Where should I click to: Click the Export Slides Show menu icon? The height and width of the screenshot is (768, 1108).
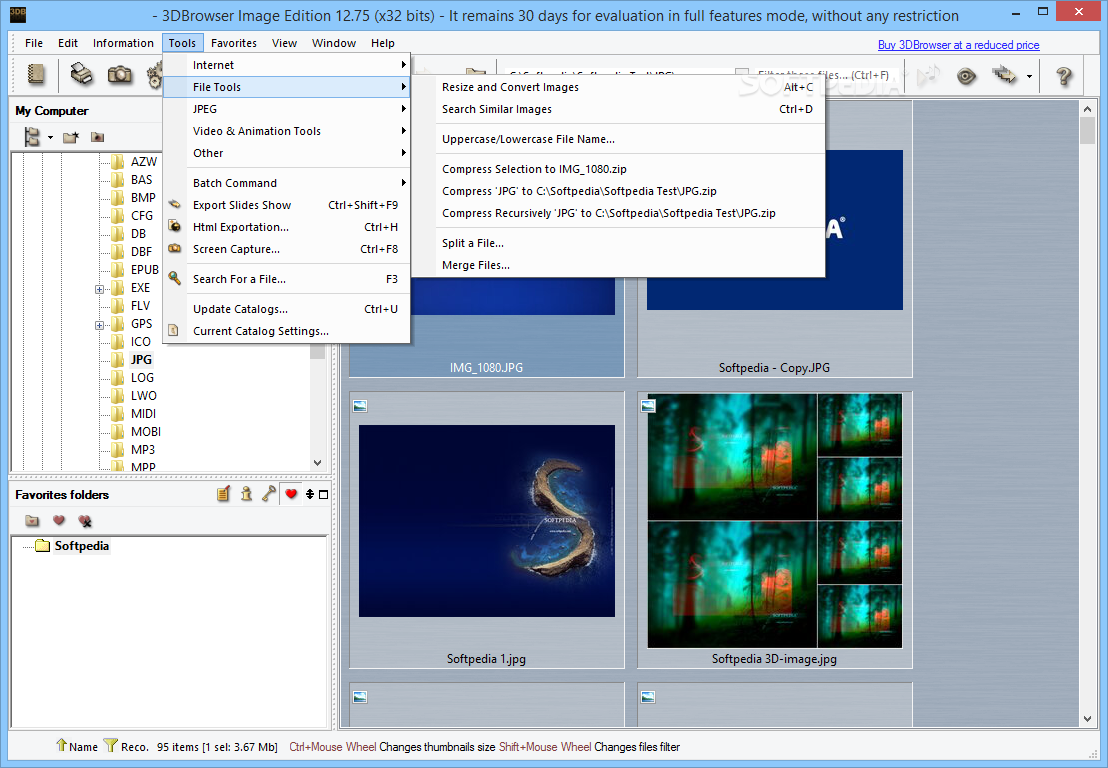pyautogui.click(x=174, y=204)
